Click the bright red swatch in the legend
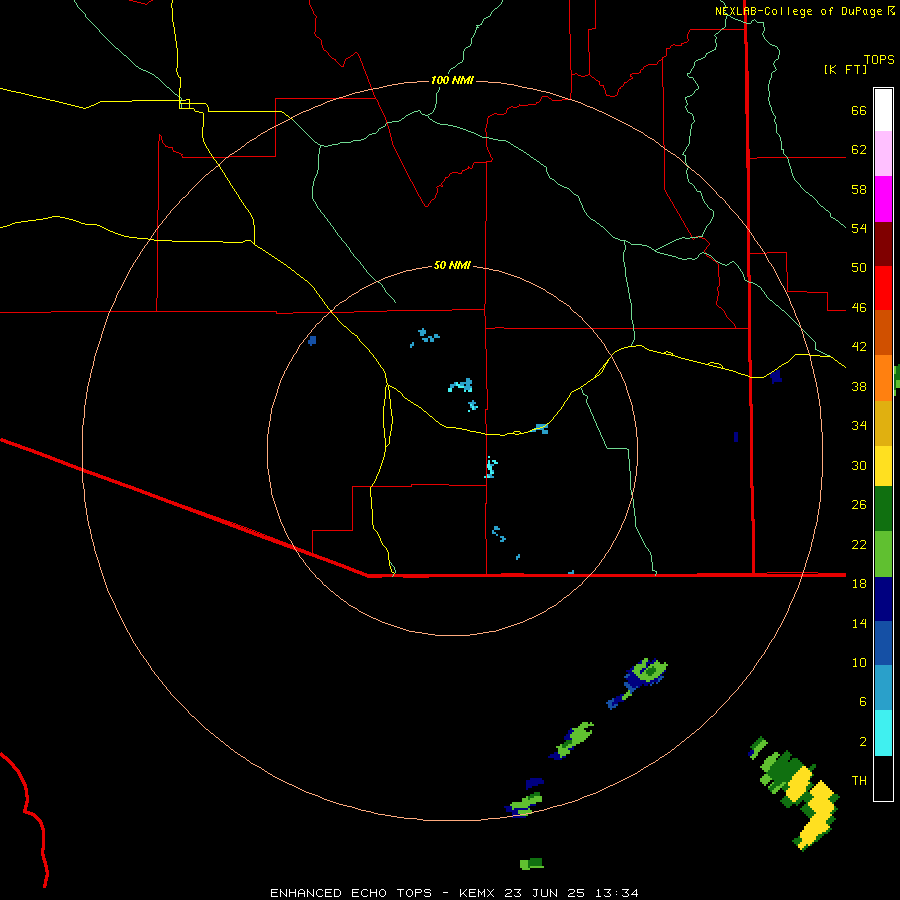This screenshot has height=900, width=900. 883,288
